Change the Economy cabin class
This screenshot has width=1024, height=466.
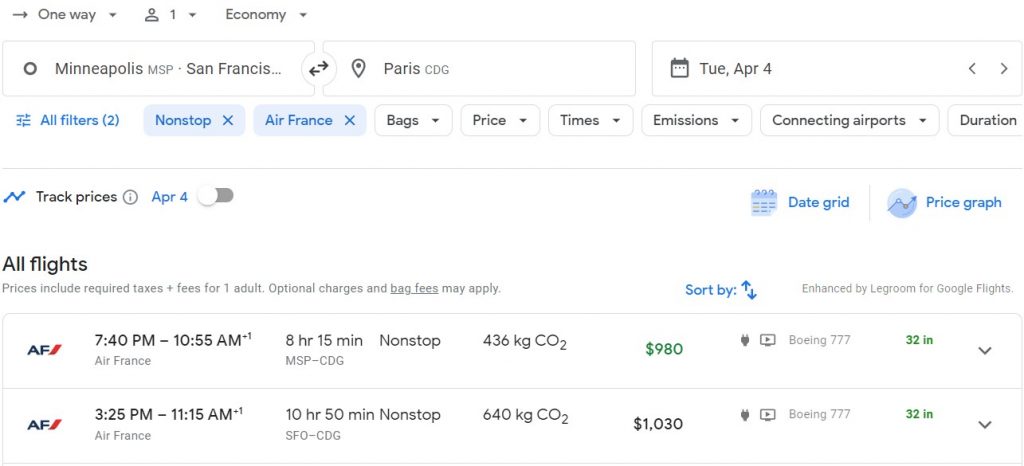(266, 15)
